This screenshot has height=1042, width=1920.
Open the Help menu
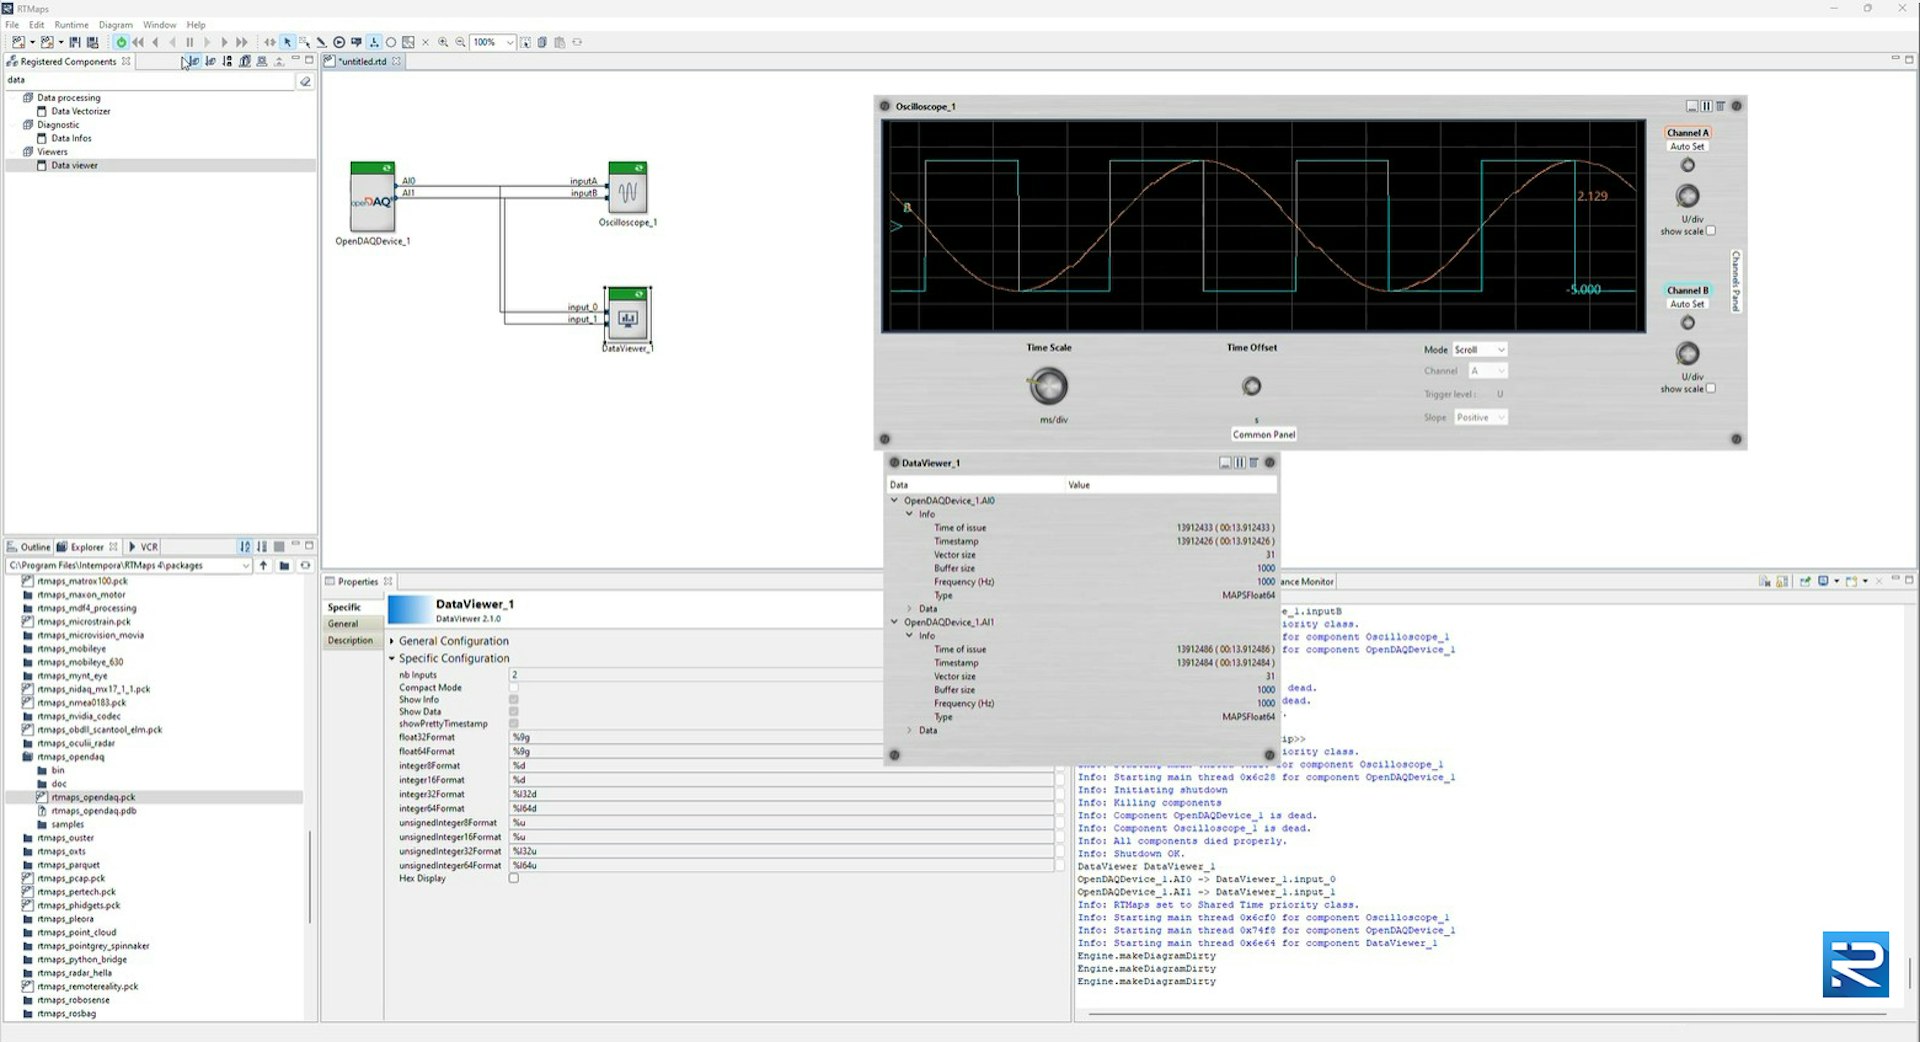point(196,25)
